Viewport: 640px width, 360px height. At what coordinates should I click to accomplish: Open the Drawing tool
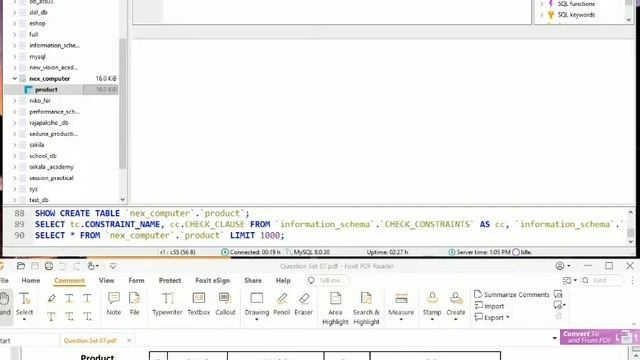(x=257, y=306)
